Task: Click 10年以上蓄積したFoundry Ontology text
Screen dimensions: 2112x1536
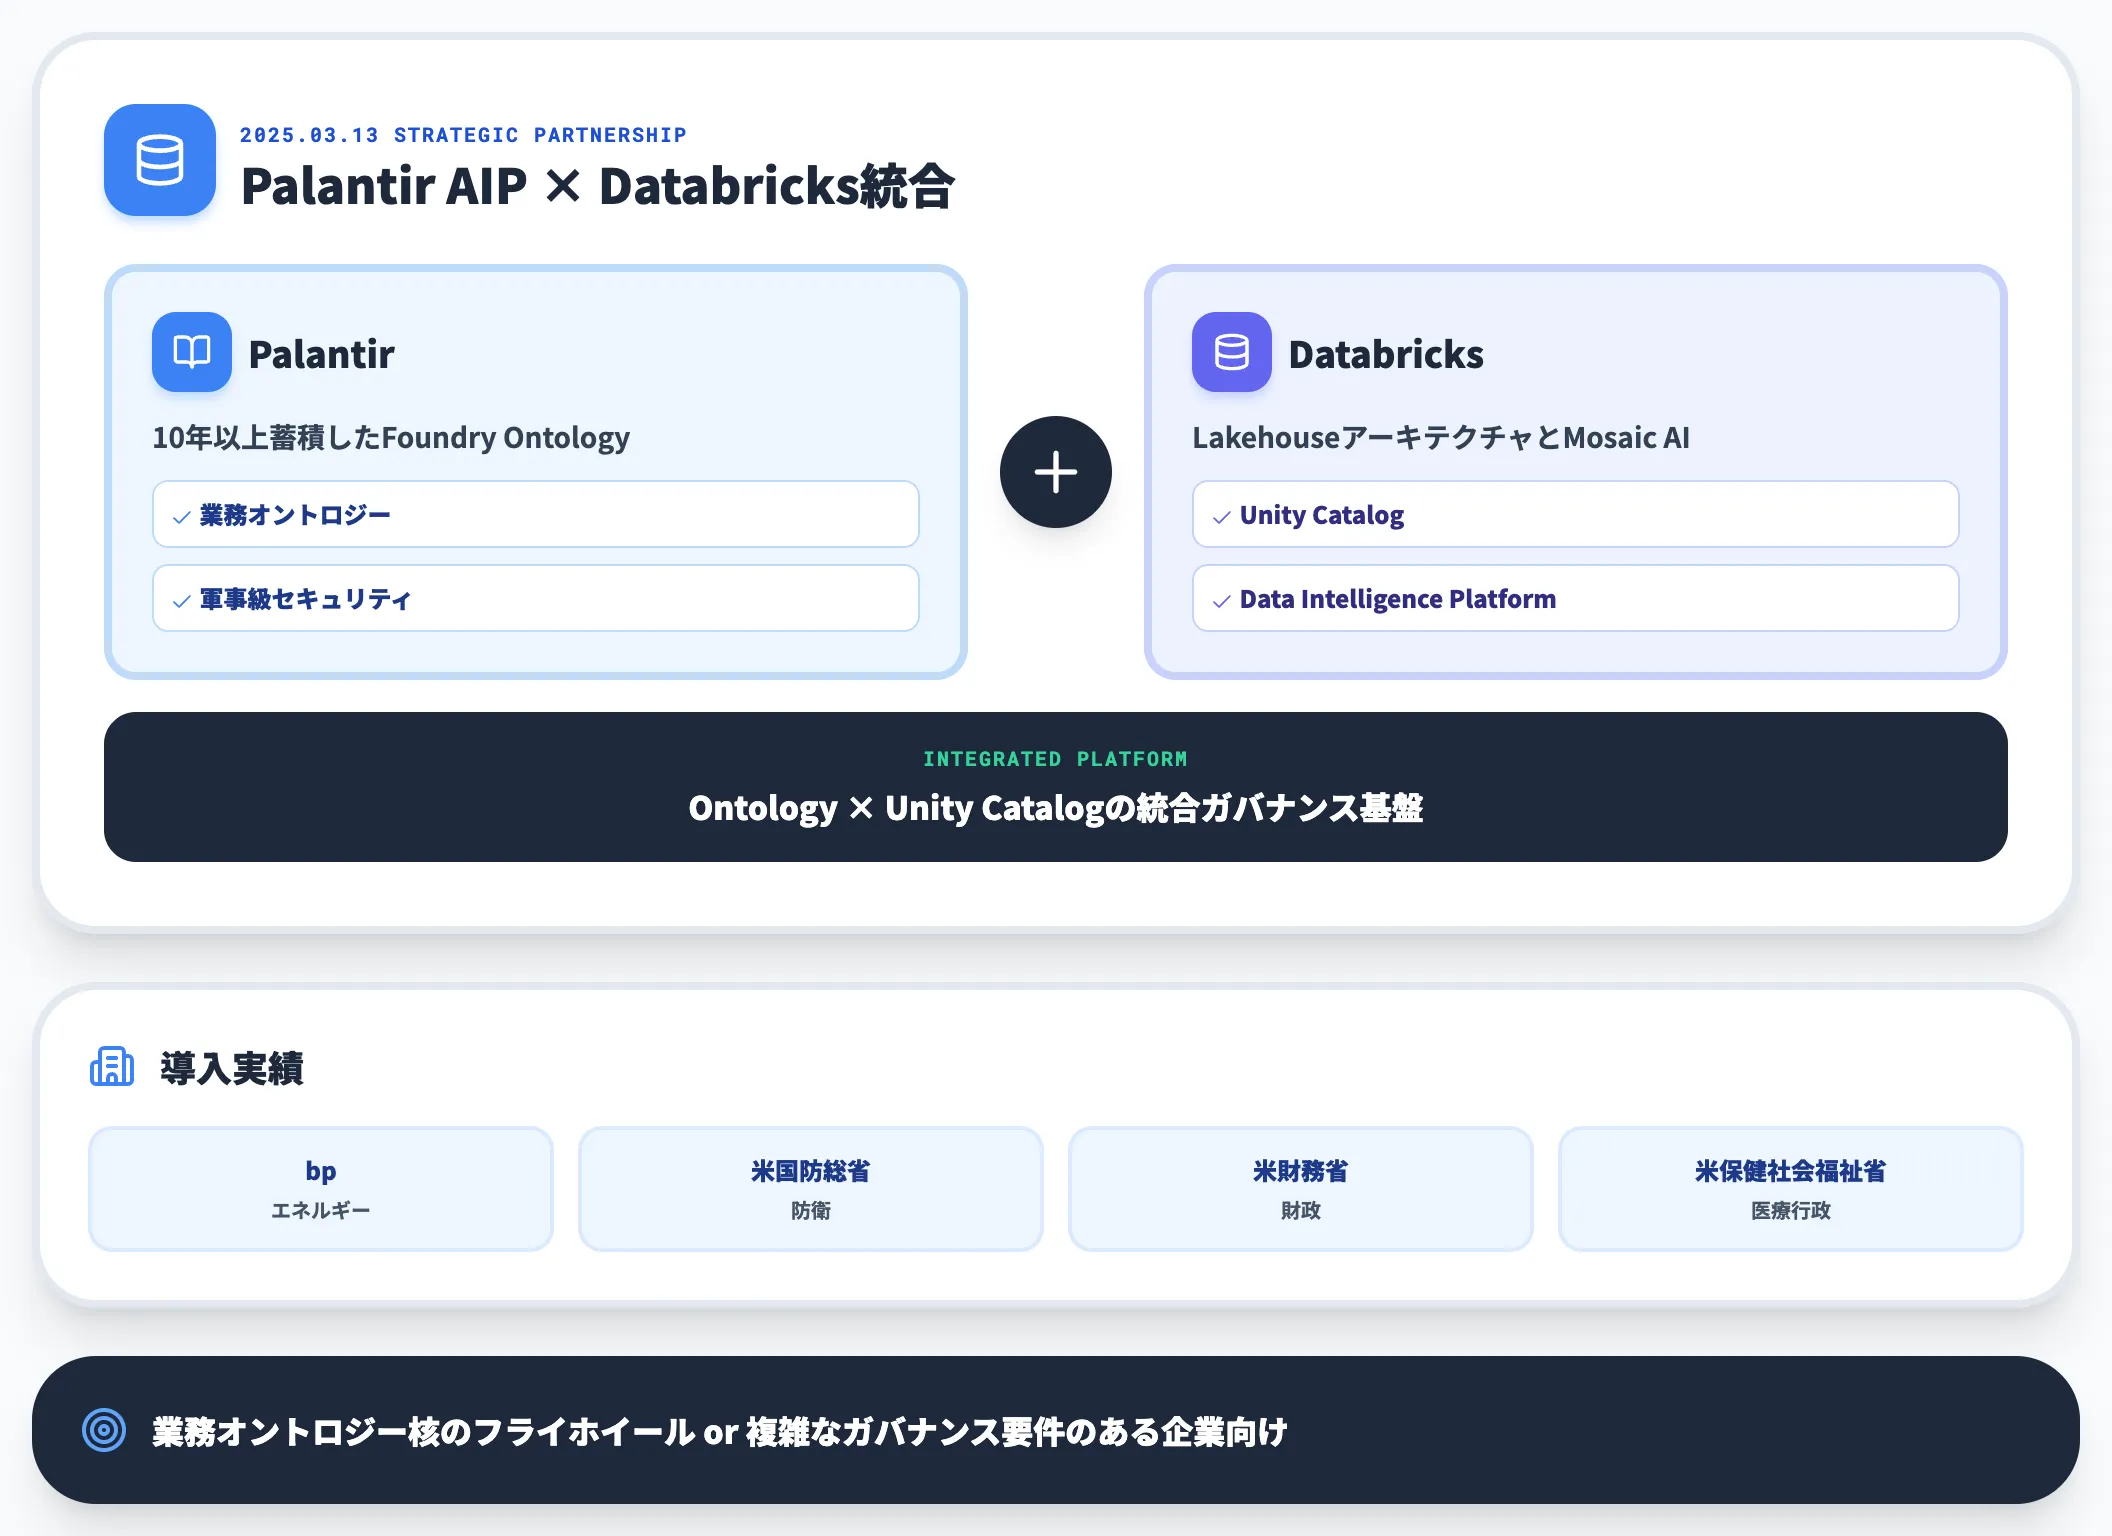Action: pyautogui.click(x=391, y=438)
